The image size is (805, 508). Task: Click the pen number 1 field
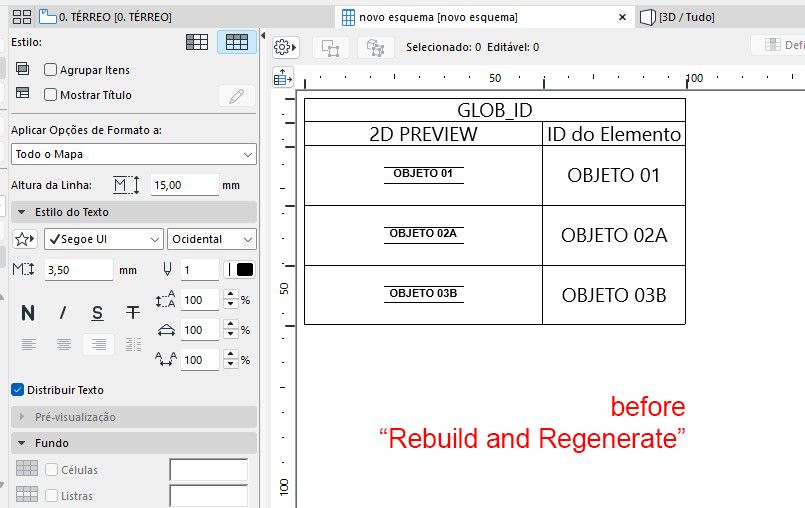(x=200, y=270)
